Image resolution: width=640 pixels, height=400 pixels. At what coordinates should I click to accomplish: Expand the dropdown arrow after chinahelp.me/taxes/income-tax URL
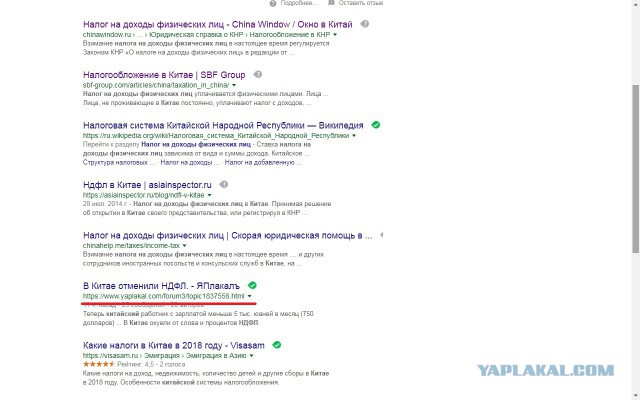pyautogui.click(x=184, y=246)
